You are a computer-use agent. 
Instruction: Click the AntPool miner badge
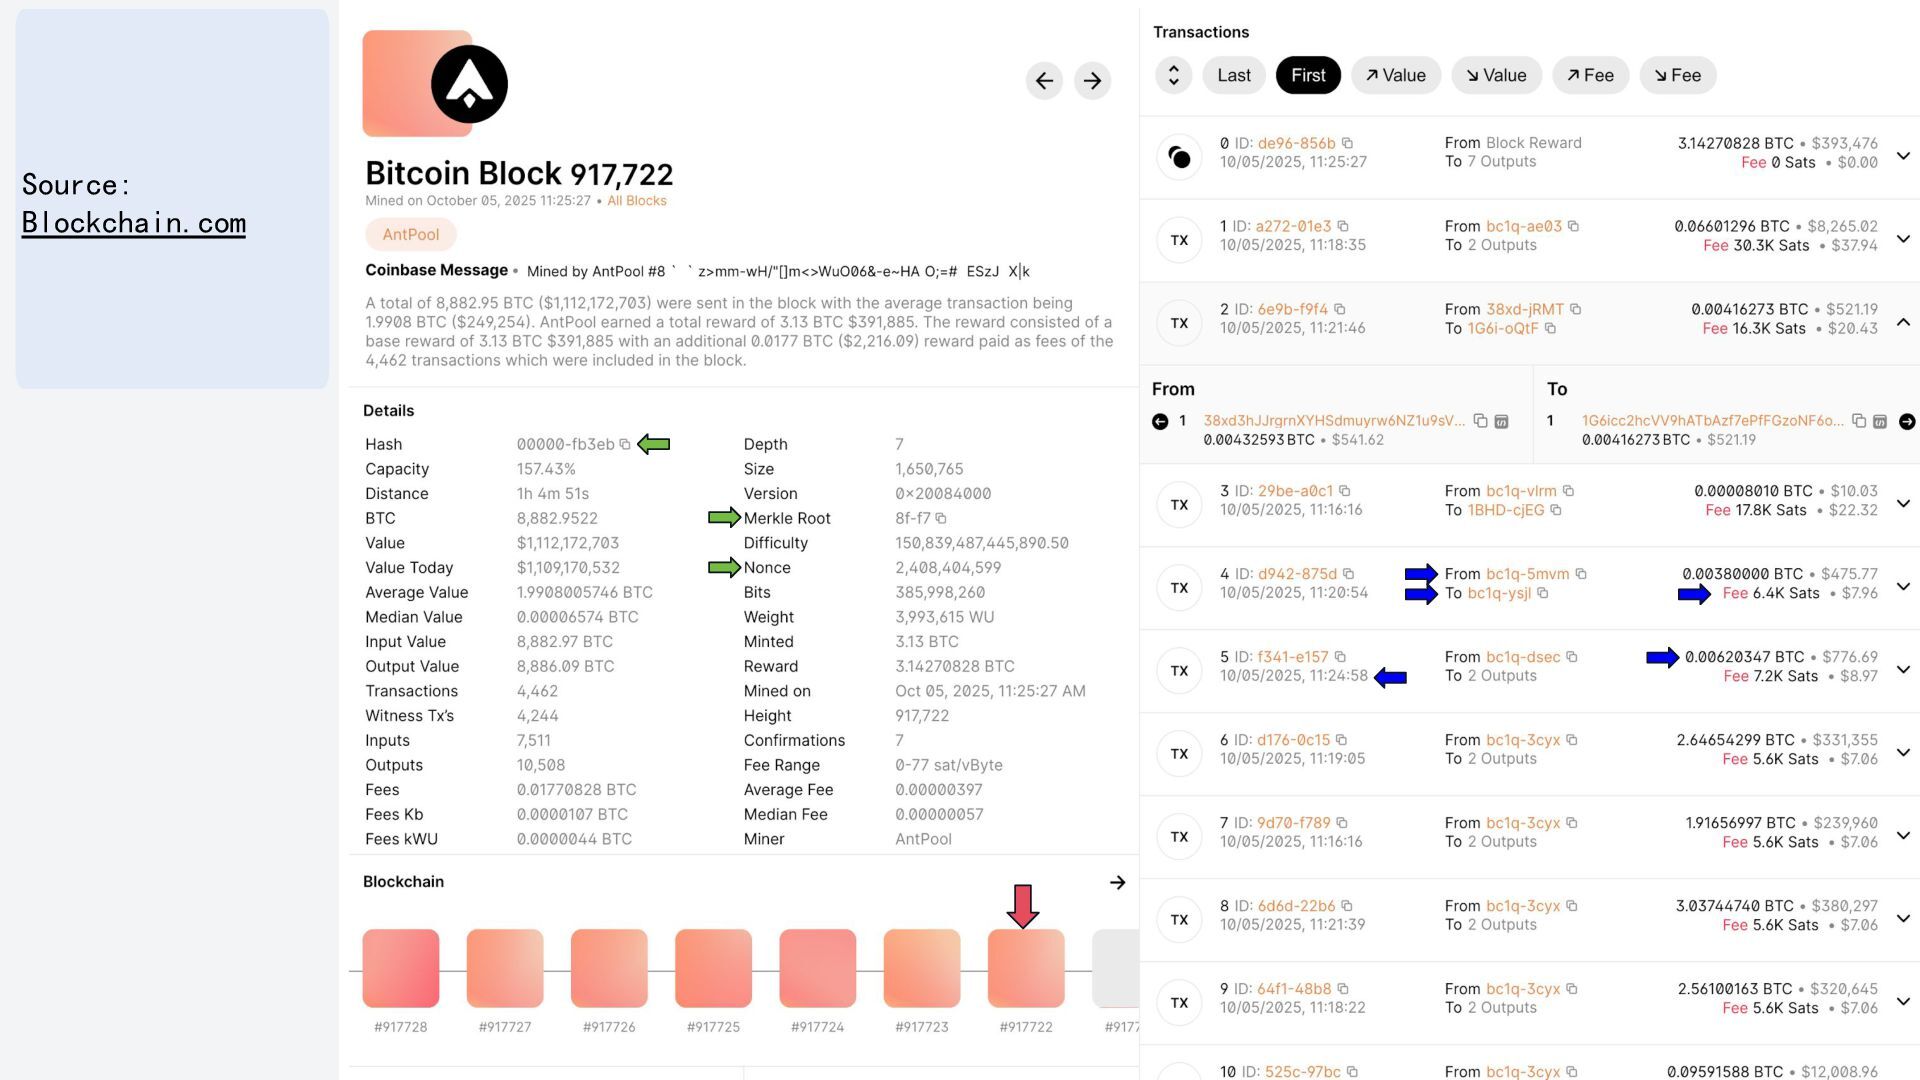(x=410, y=234)
